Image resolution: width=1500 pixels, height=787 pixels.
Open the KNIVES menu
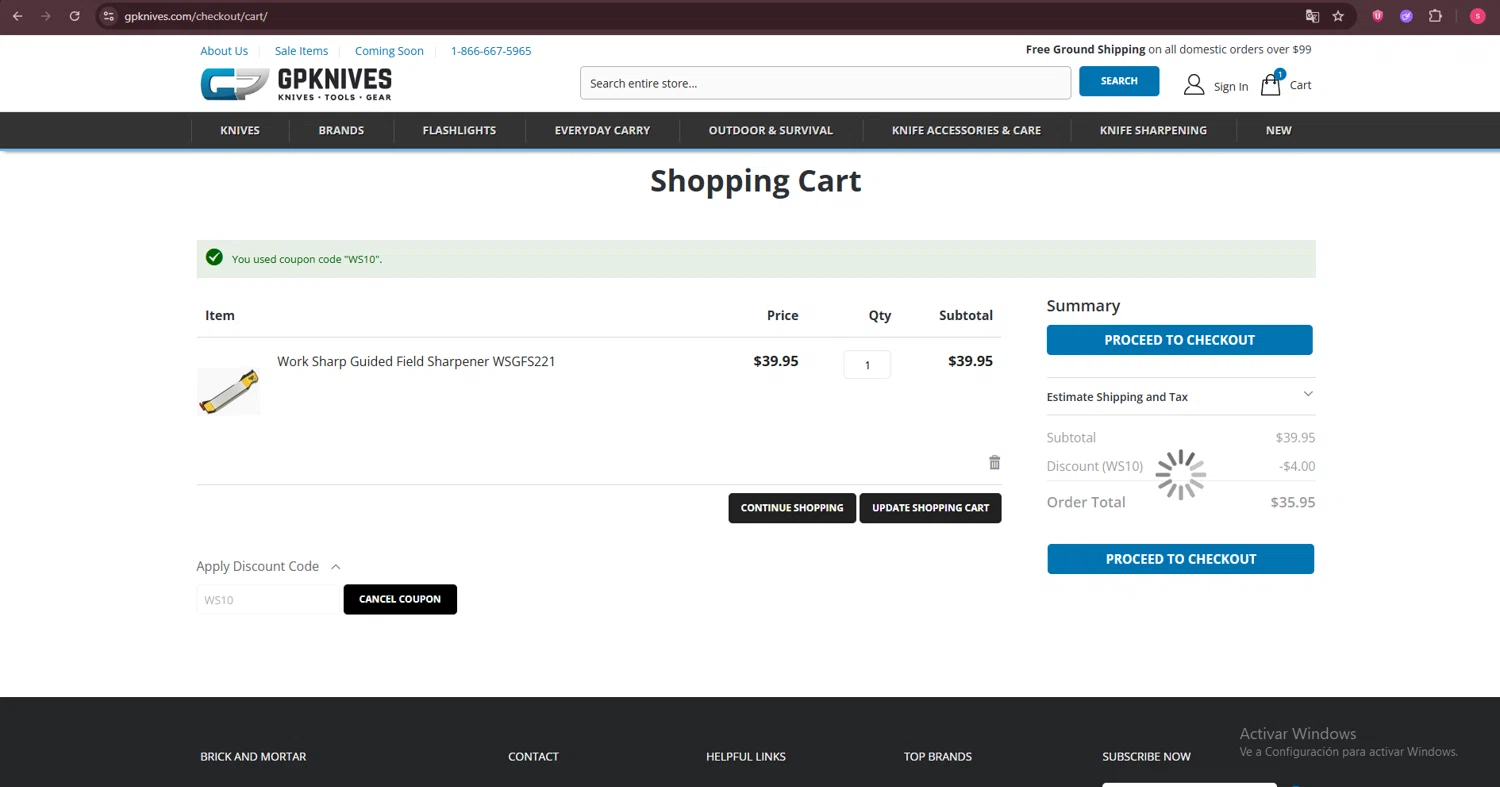(x=240, y=130)
